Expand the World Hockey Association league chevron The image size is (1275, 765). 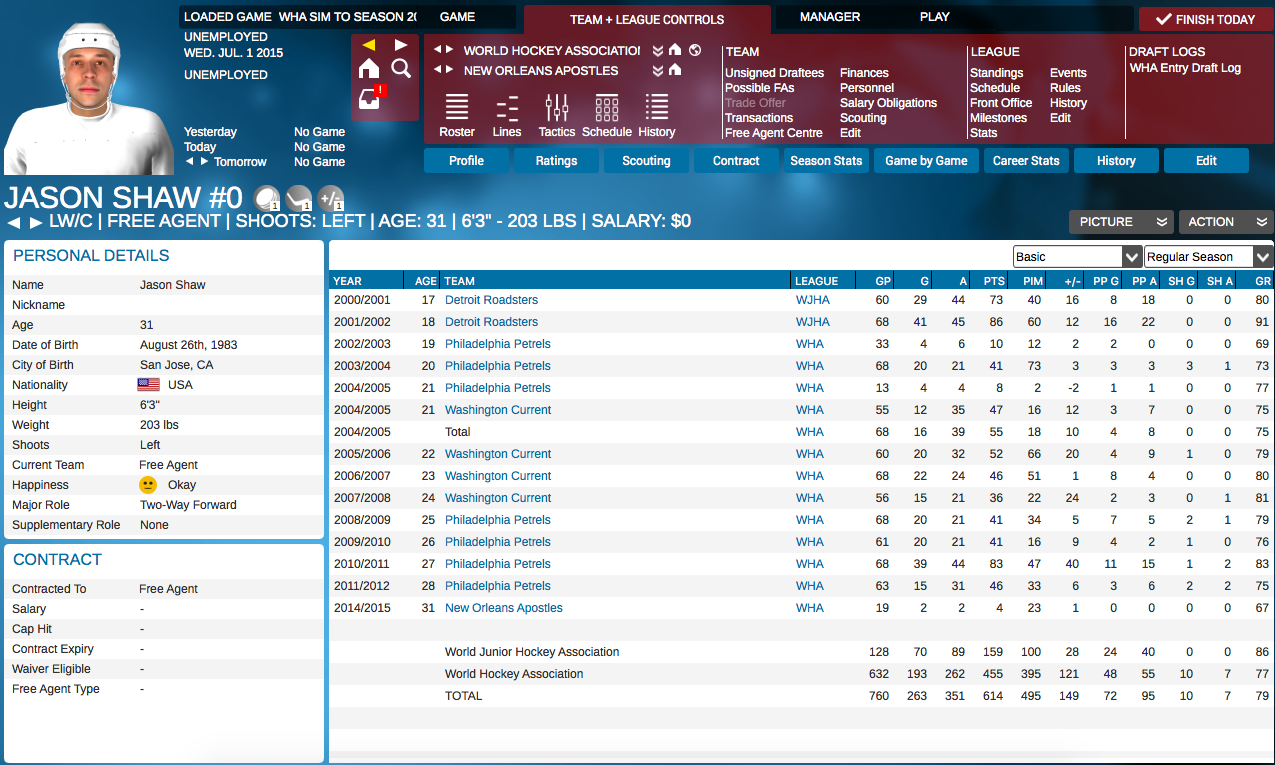(x=658, y=50)
